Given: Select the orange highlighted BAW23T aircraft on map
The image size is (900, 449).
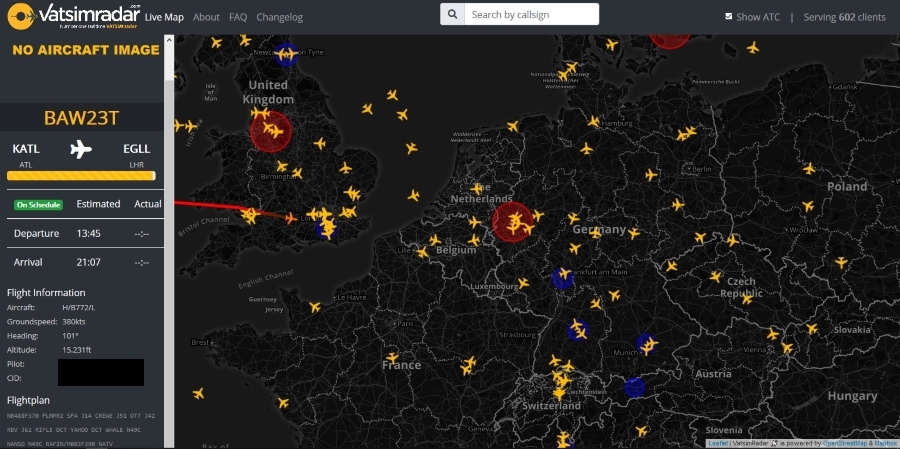Looking at the screenshot, I should point(291,217).
